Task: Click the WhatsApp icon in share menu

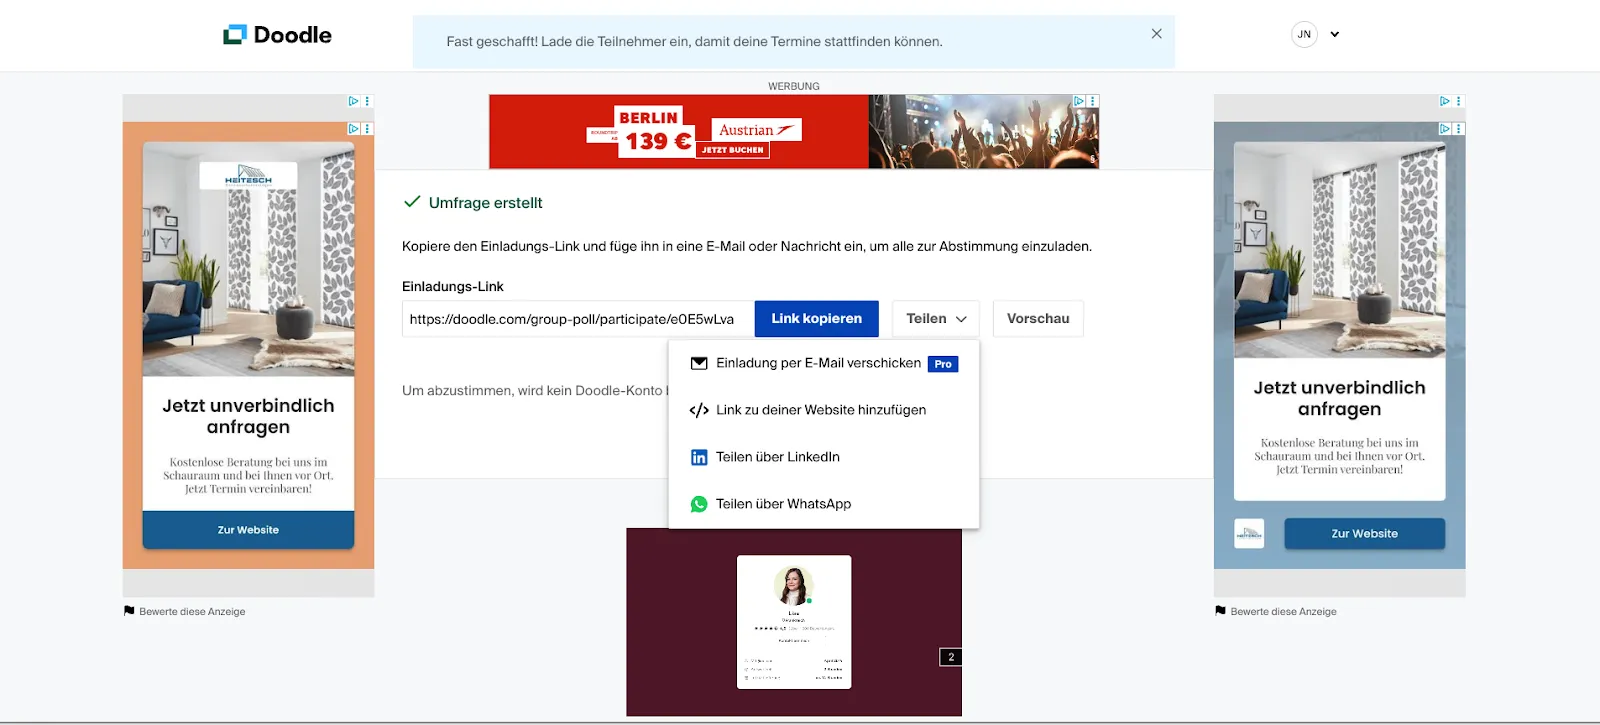Action: (699, 504)
